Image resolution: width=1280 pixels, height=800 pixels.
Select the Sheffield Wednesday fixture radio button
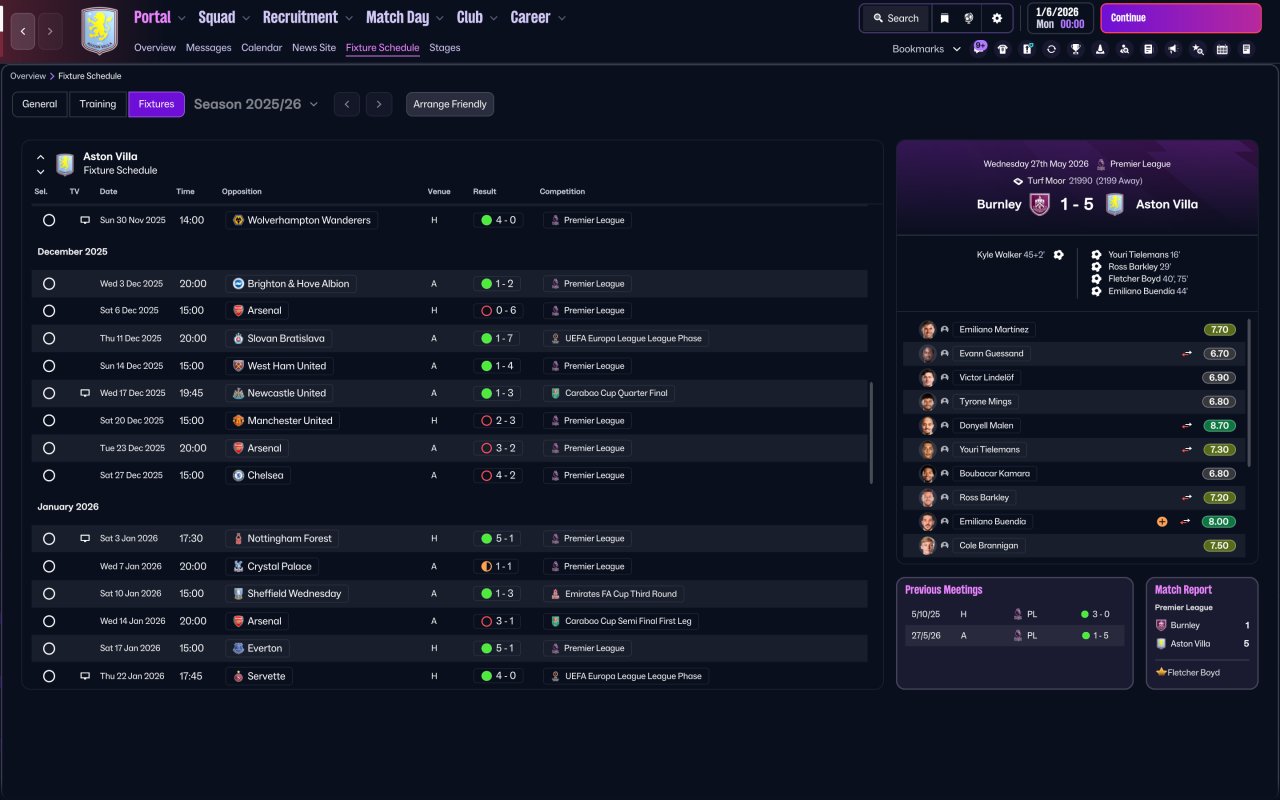pos(49,594)
